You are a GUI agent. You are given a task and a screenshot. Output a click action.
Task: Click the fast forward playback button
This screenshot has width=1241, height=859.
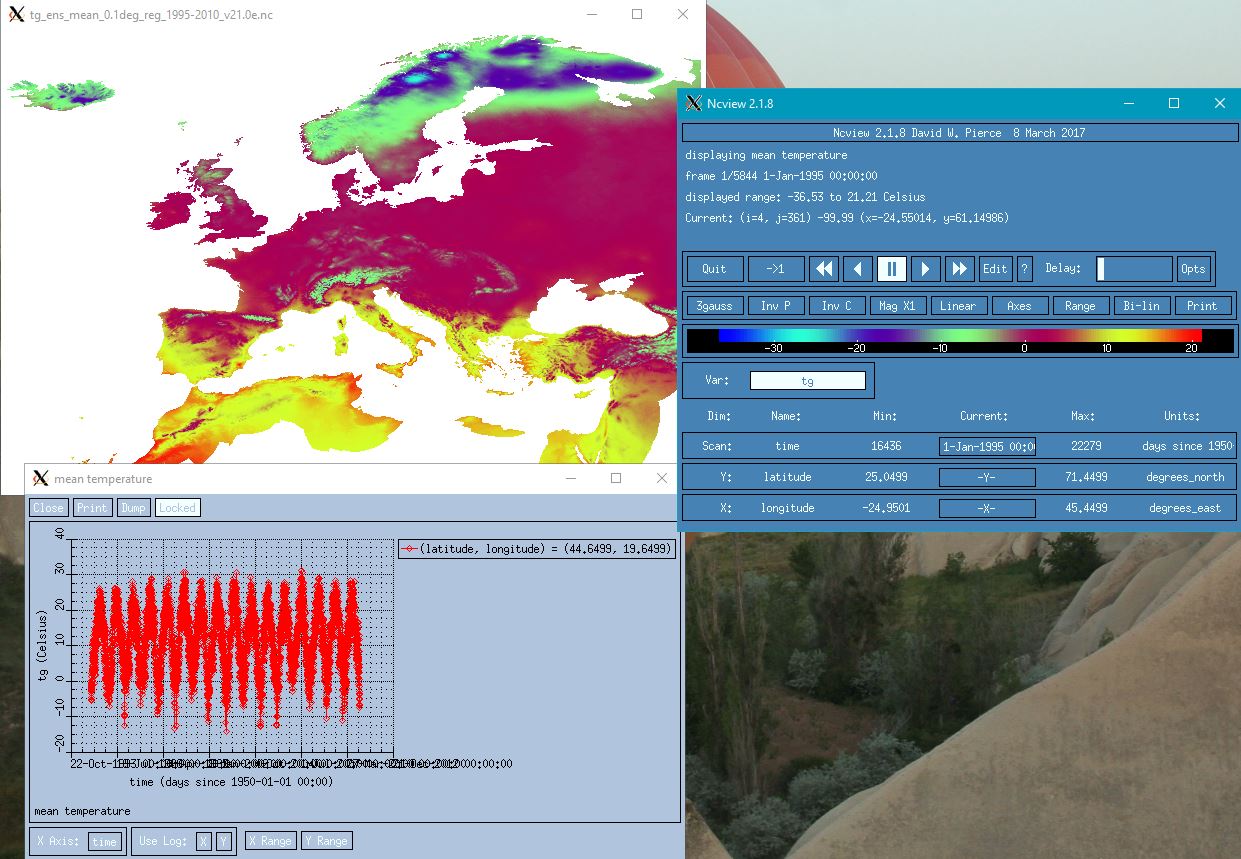coord(960,269)
